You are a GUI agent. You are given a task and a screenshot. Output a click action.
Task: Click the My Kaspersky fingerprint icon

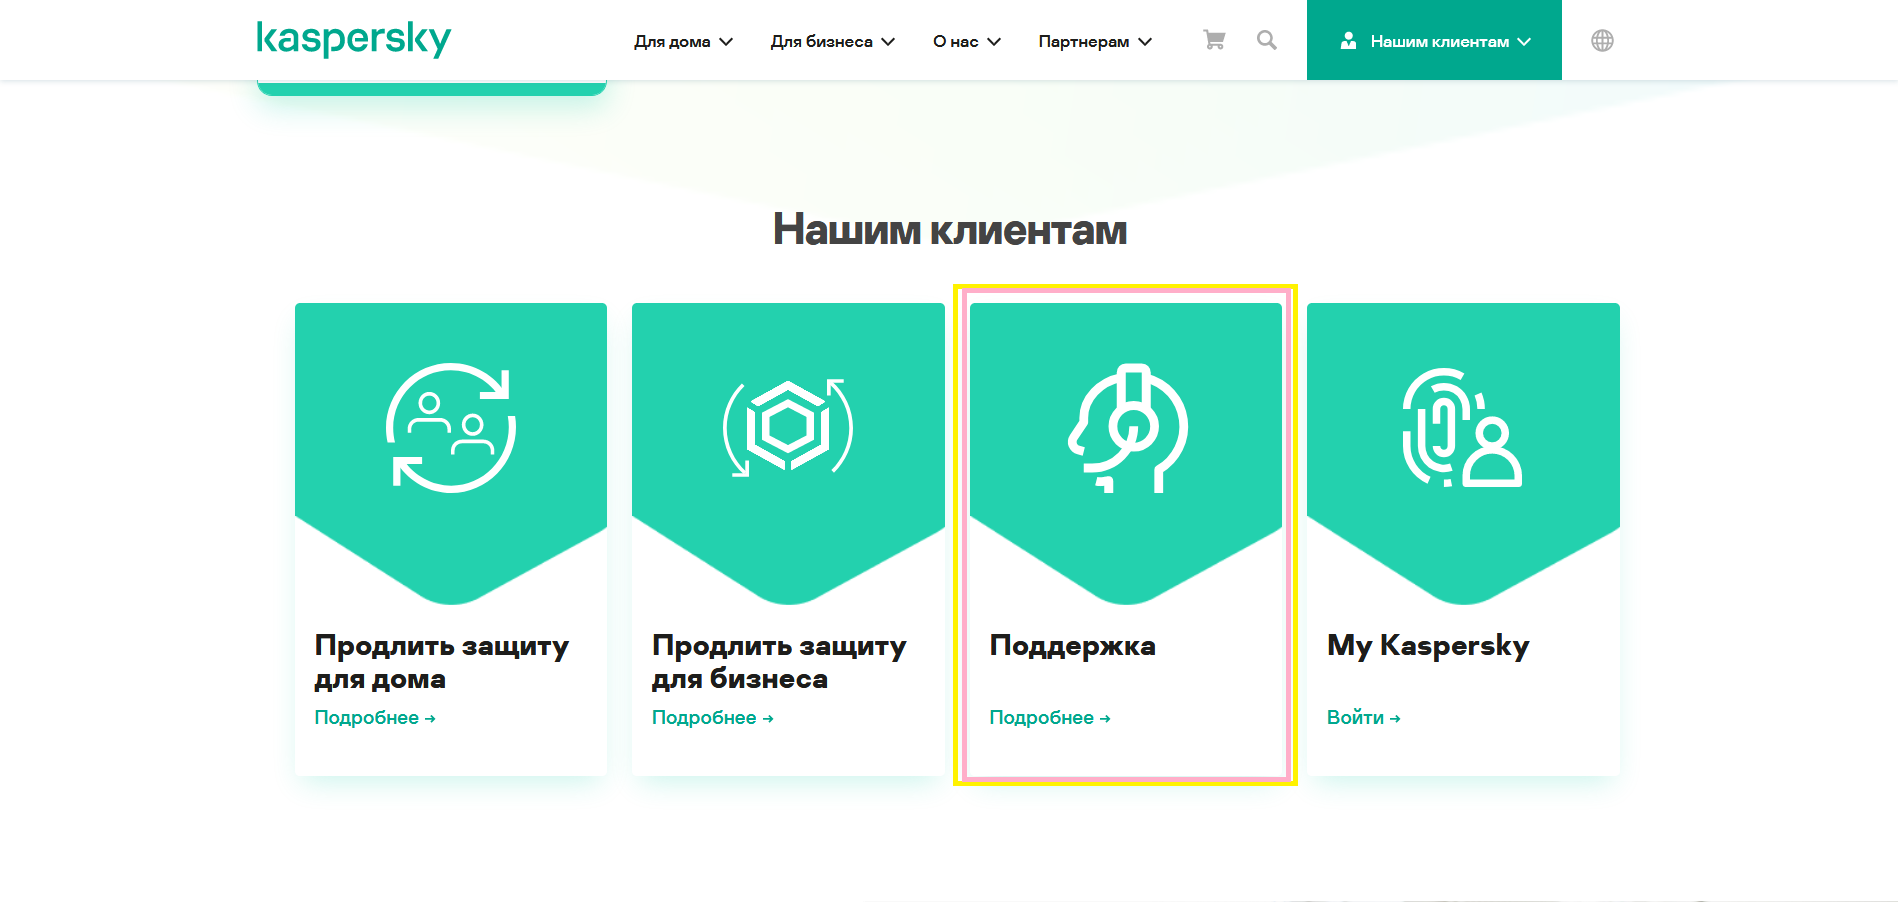tap(1462, 428)
